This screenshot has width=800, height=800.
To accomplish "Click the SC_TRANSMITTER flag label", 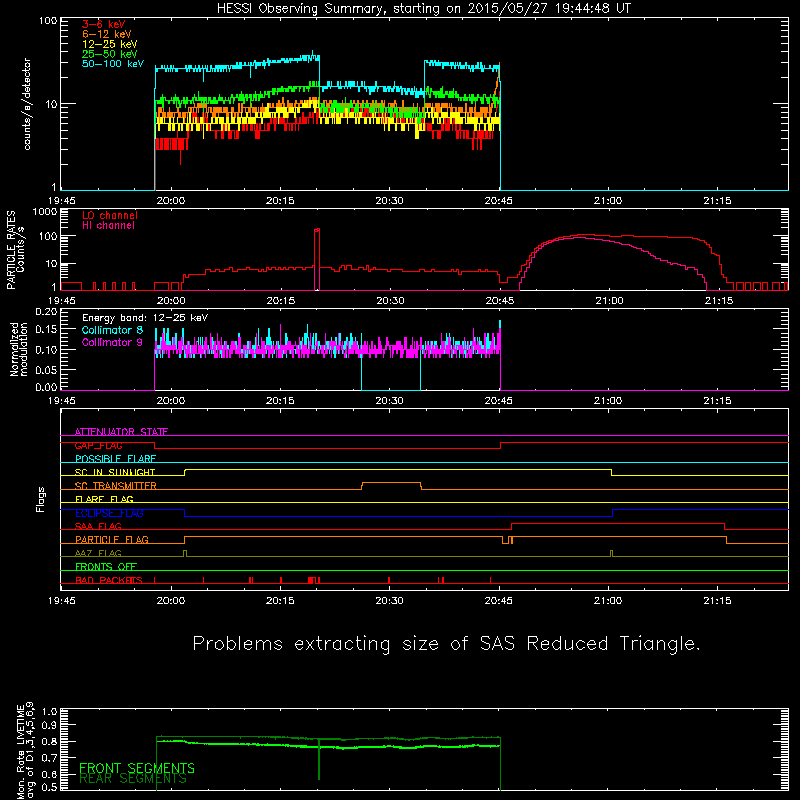I will pyautogui.click(x=116, y=486).
